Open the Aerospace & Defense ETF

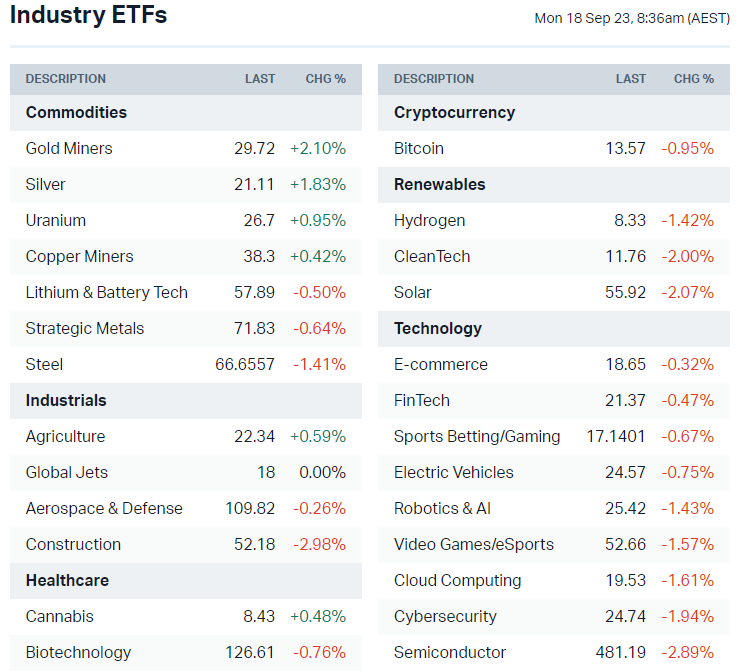[104, 508]
